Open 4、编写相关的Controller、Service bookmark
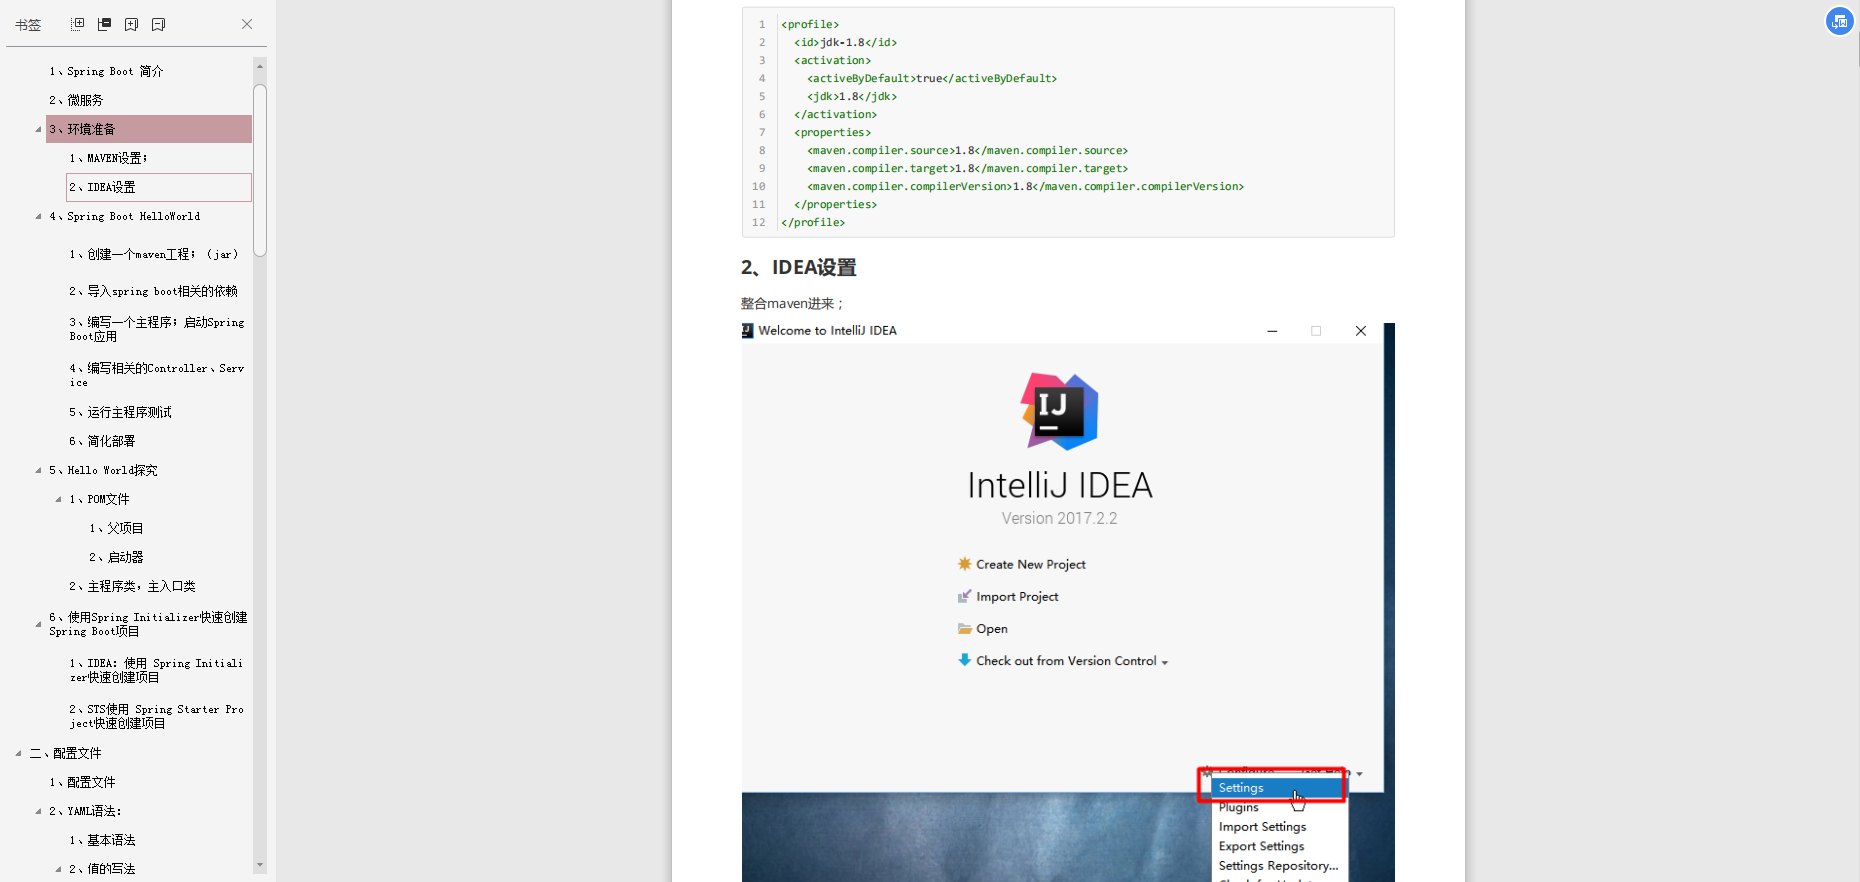1860x882 pixels. click(157, 375)
